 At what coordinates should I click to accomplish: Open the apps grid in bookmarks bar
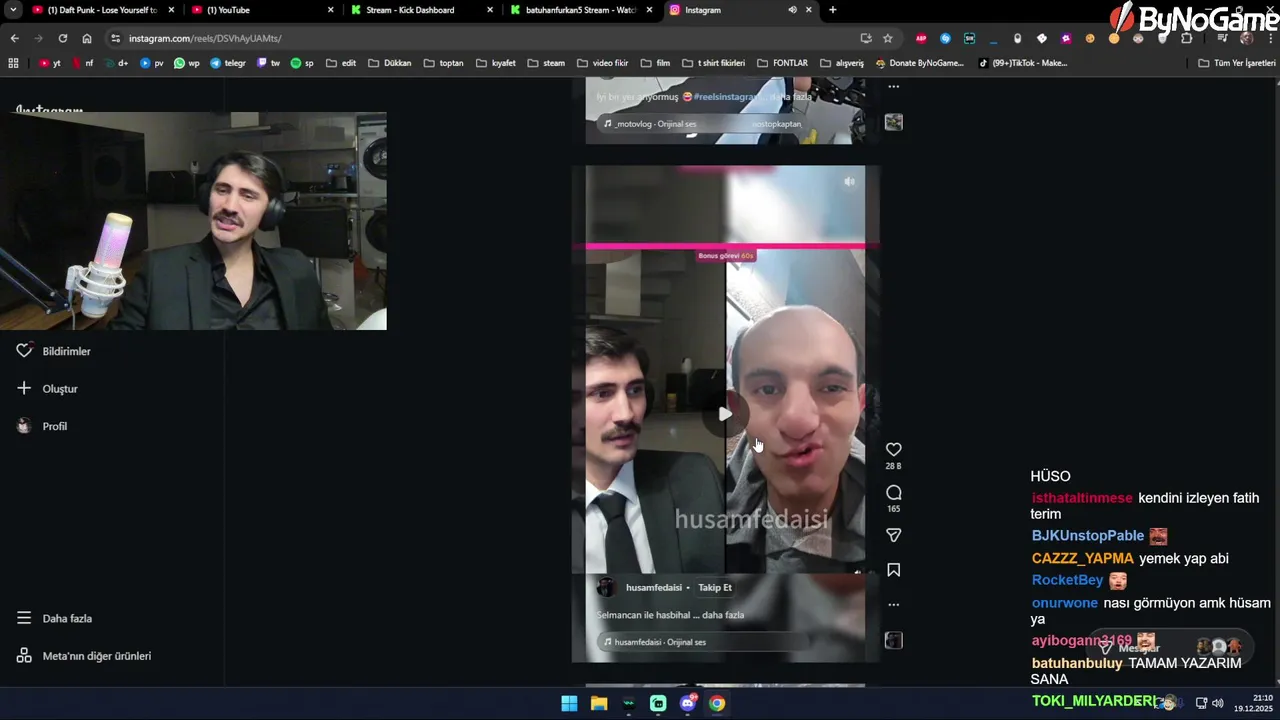click(x=13, y=63)
